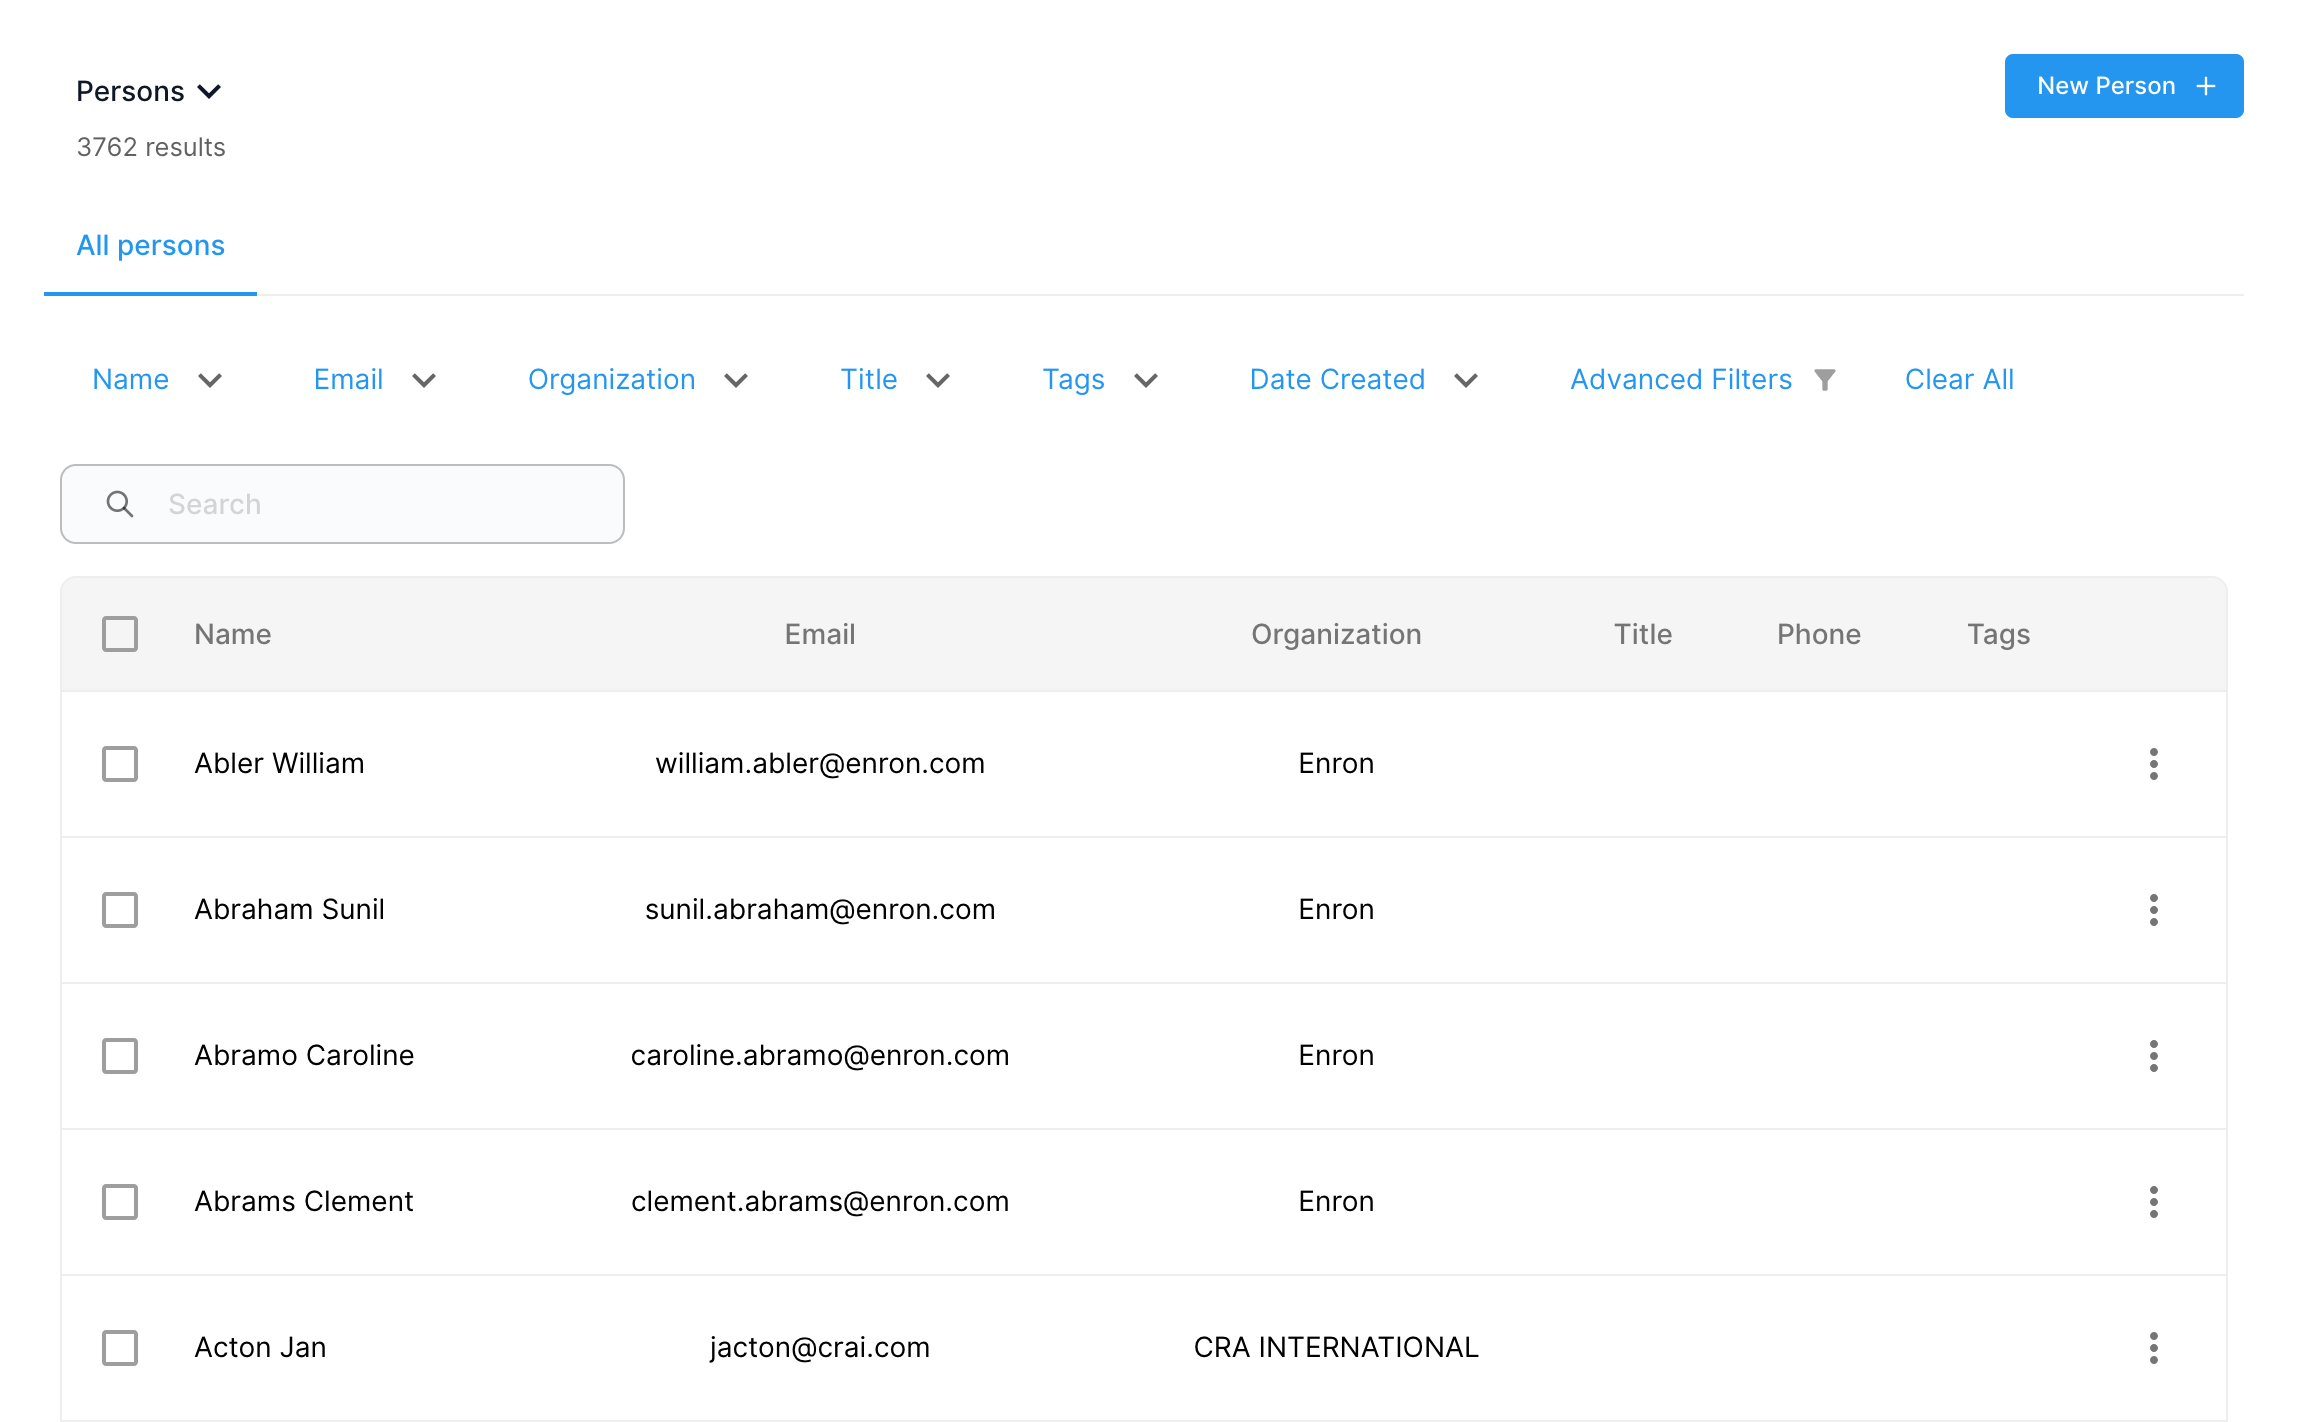Click the New Person button
Image resolution: width=2314 pixels, height=1422 pixels.
tap(2124, 86)
